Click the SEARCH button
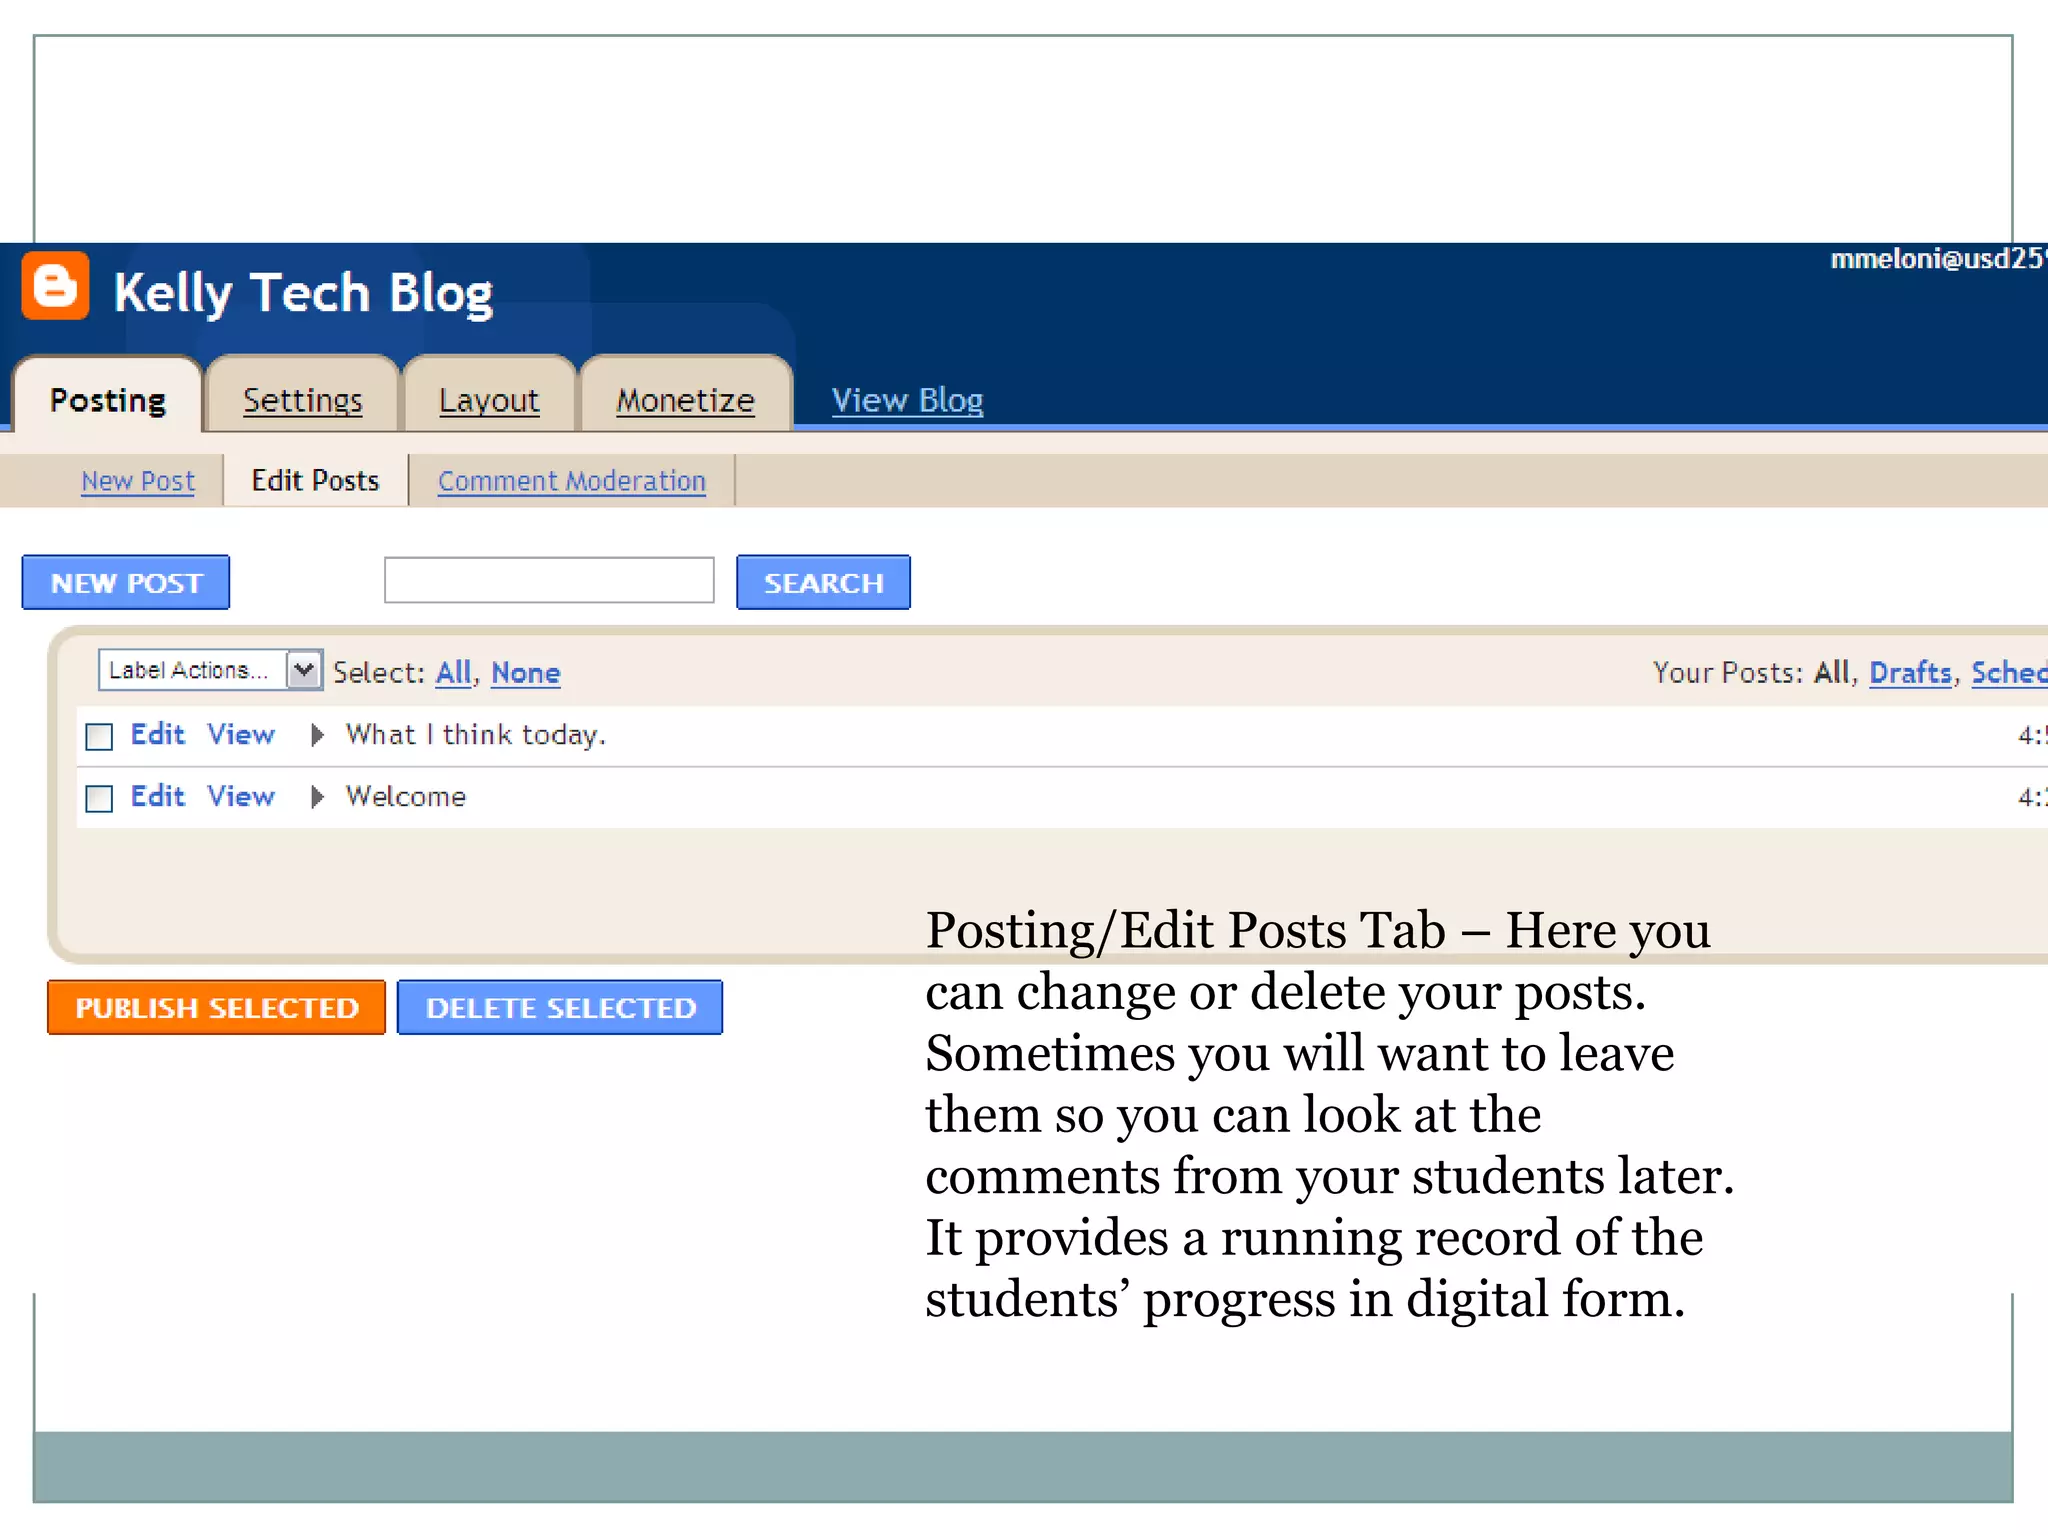Viewport: 2048px width, 1536px height. pyautogui.click(x=823, y=582)
